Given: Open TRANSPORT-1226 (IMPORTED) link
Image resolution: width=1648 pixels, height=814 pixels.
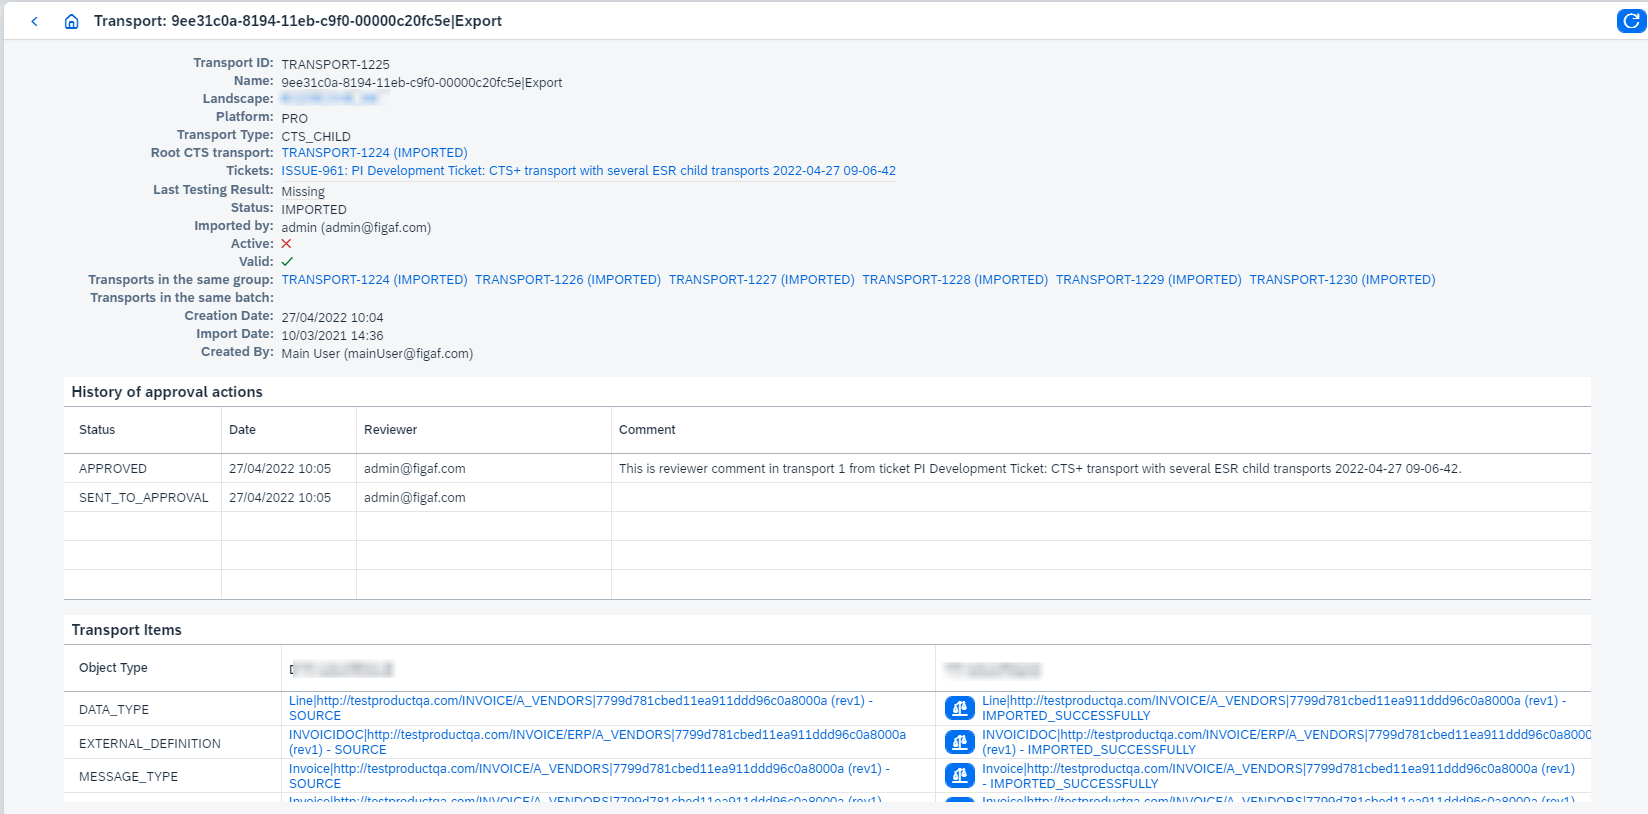Looking at the screenshot, I should (x=568, y=280).
